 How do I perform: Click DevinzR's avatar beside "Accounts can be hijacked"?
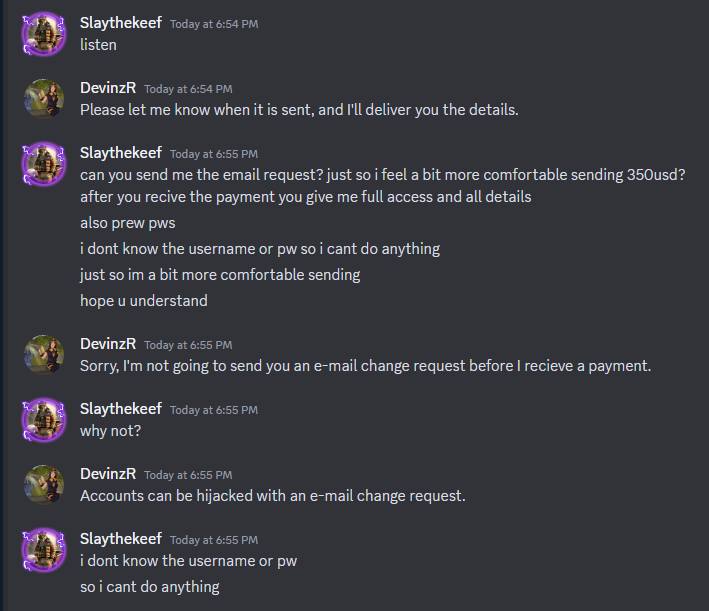point(44,485)
